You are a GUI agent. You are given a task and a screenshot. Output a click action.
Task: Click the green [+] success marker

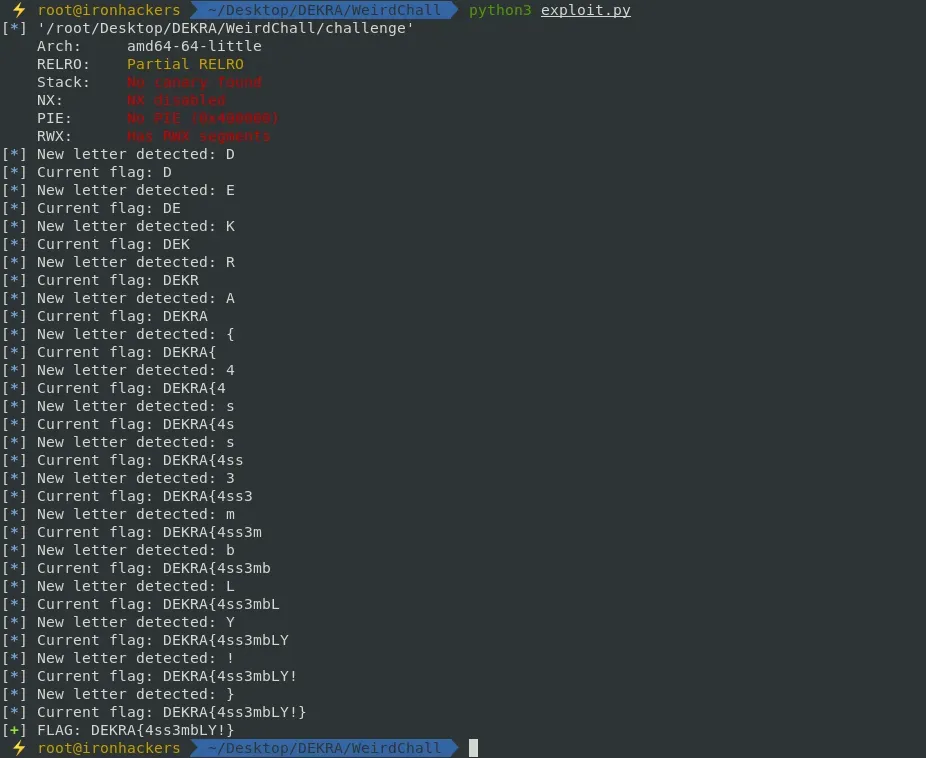(14, 730)
